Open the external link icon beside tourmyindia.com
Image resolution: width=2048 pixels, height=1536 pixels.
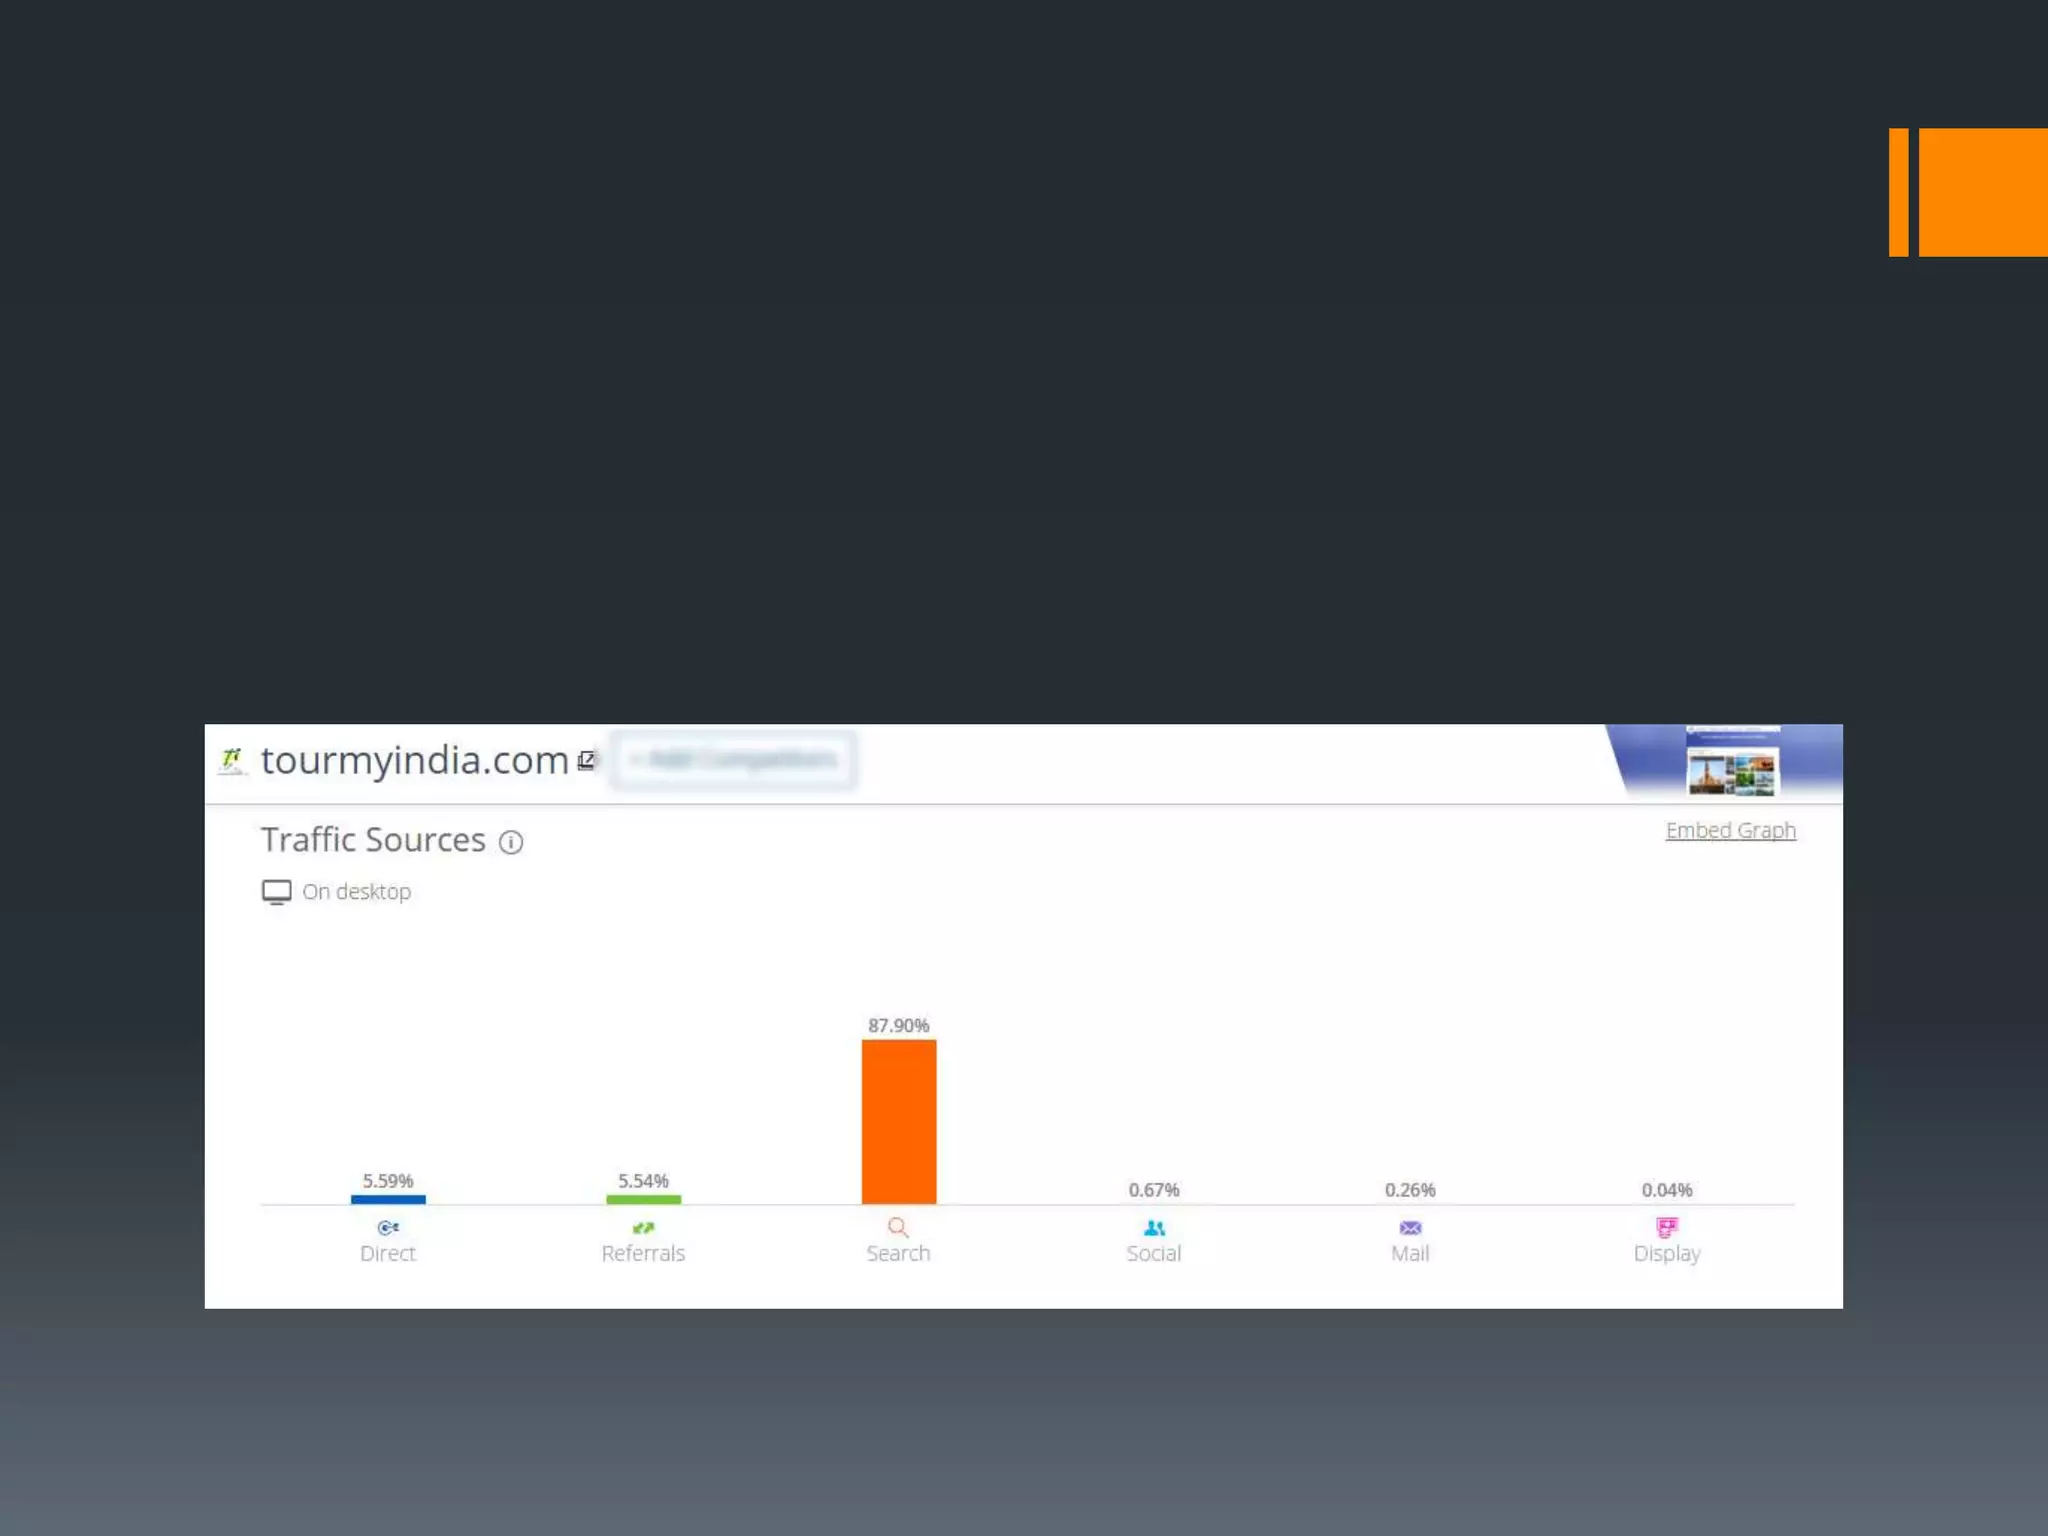[x=587, y=761]
